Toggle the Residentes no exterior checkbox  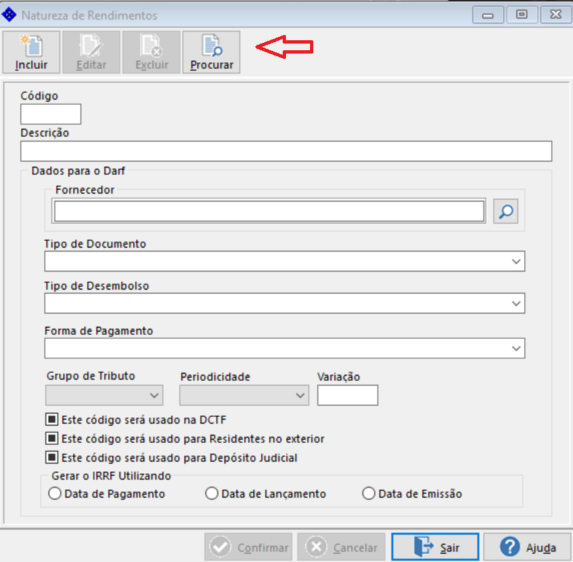tap(52, 438)
